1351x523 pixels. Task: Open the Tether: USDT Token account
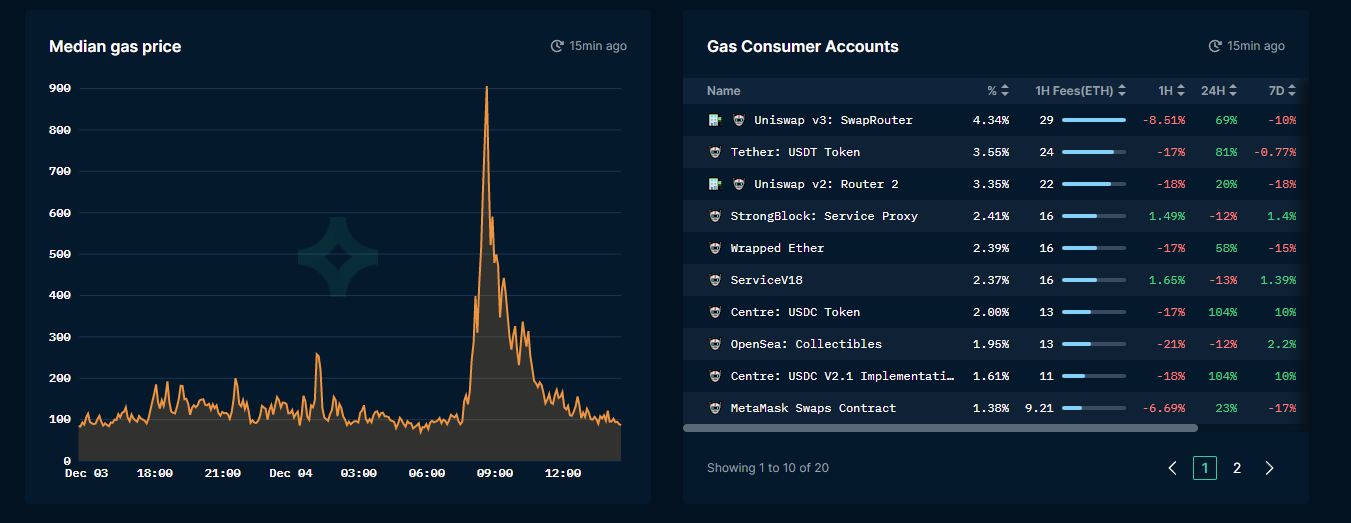tap(795, 152)
